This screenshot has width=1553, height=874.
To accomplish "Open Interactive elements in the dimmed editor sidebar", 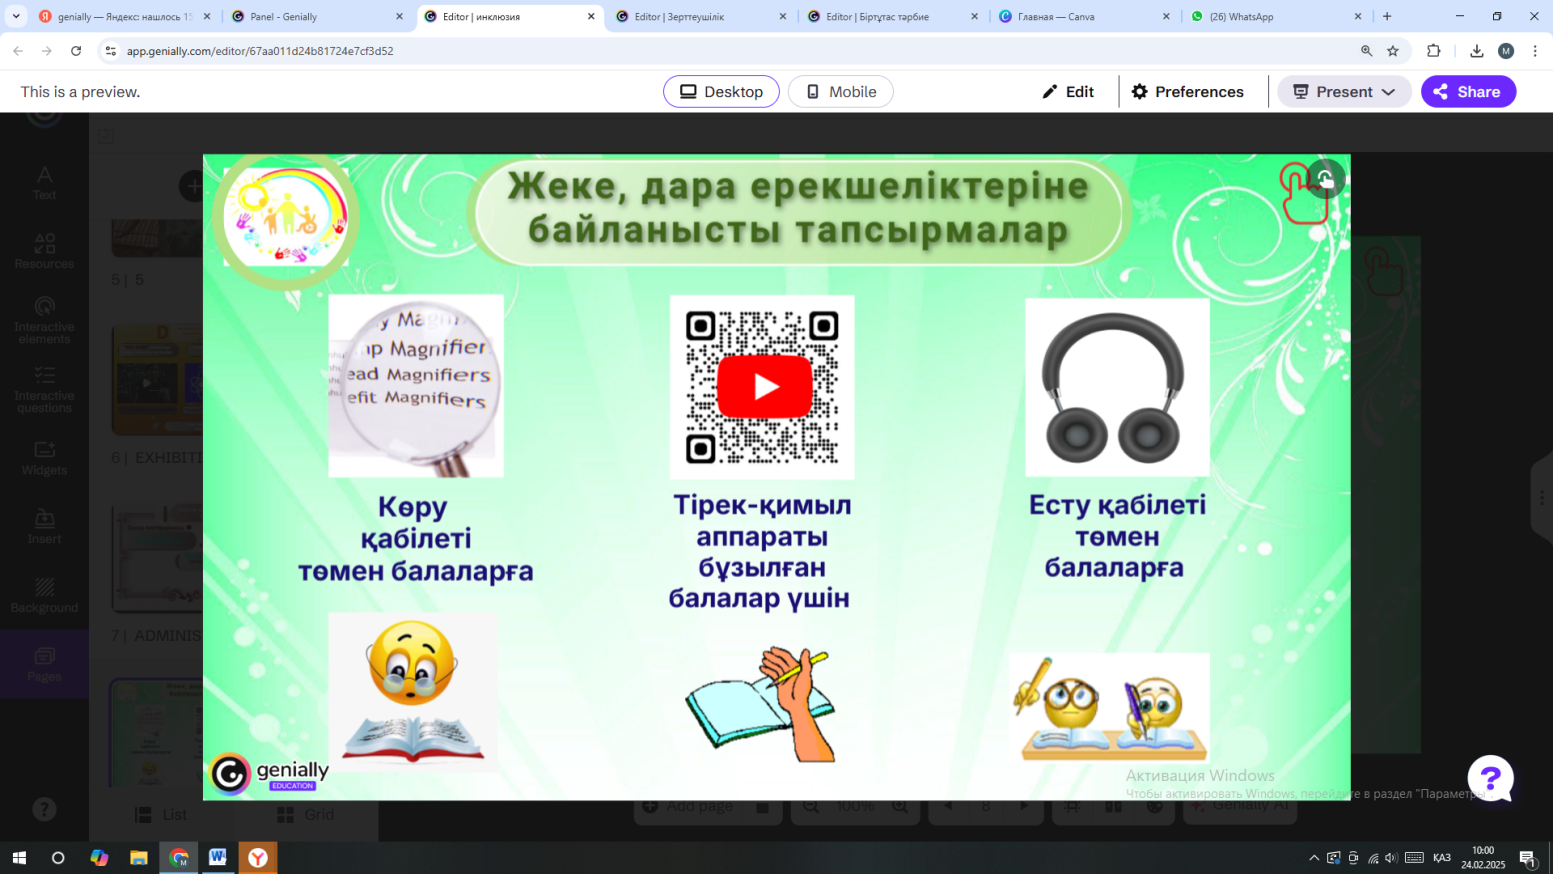I will click(44, 320).
